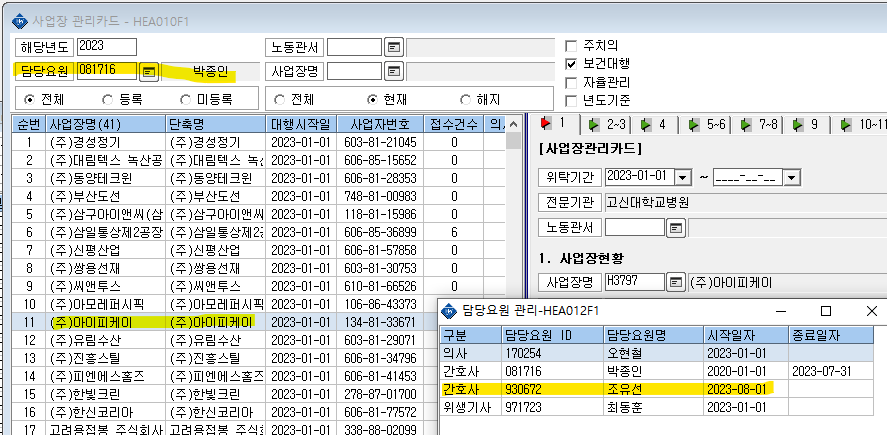Viewport: 887px width, 435px height.
Task: Open lookup icon beside top 노동관서 field
Action: click(394, 48)
